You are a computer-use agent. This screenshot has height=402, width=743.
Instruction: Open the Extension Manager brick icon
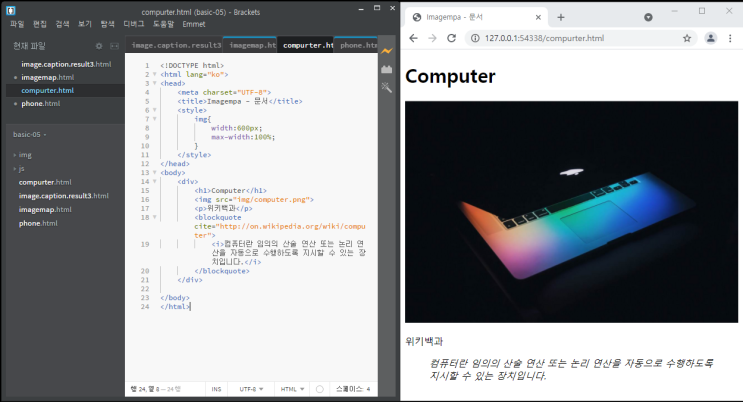pos(387,70)
